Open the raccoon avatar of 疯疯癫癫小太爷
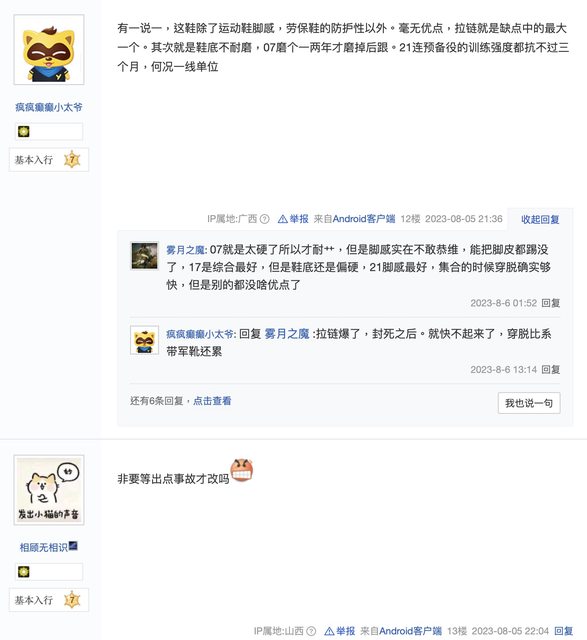 (x=49, y=50)
